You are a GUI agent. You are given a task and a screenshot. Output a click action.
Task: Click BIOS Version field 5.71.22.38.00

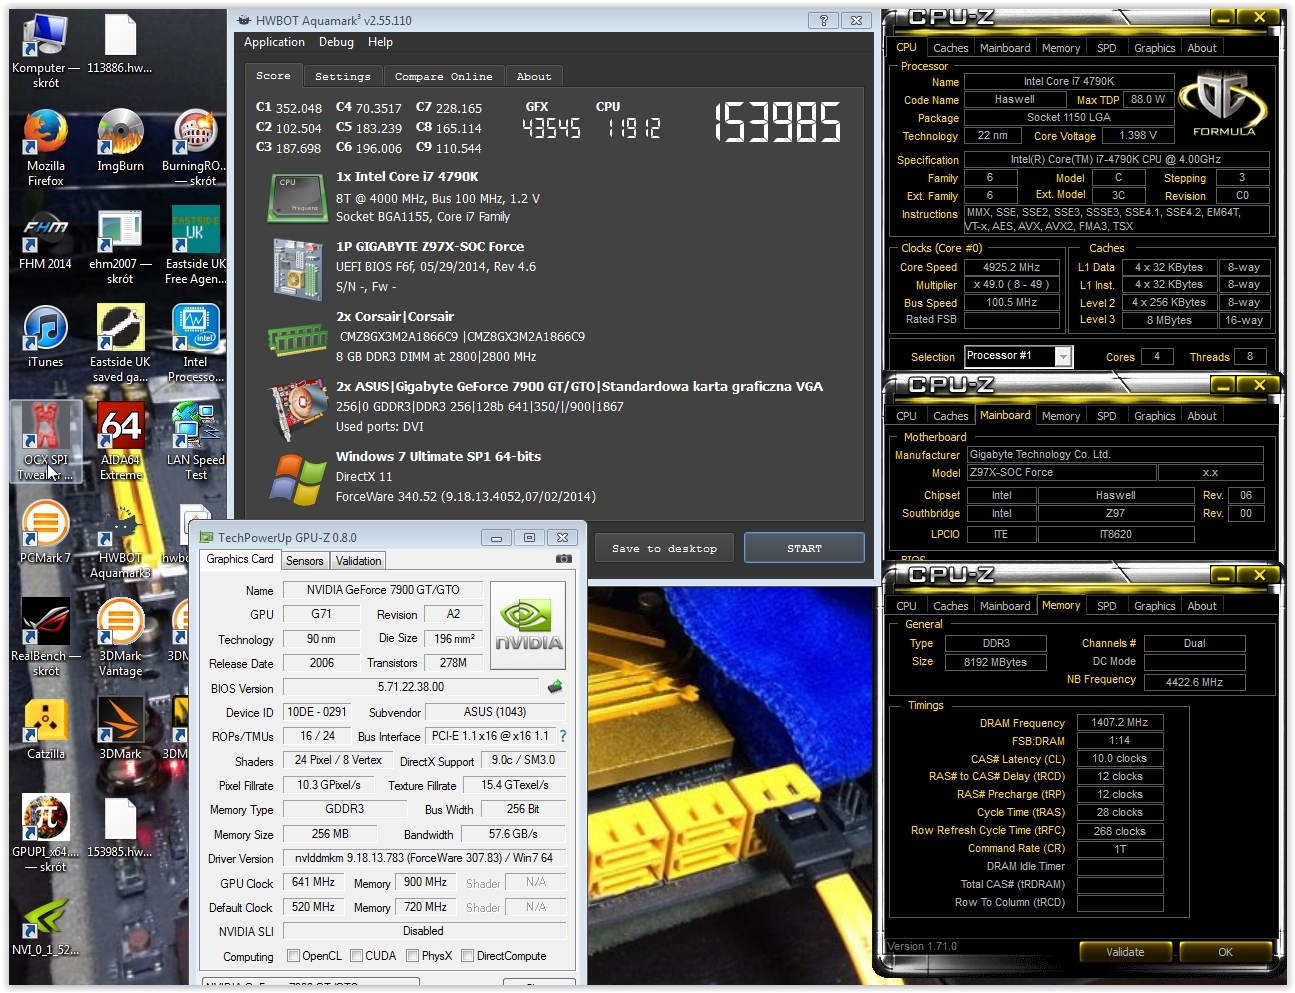pyautogui.click(x=411, y=687)
